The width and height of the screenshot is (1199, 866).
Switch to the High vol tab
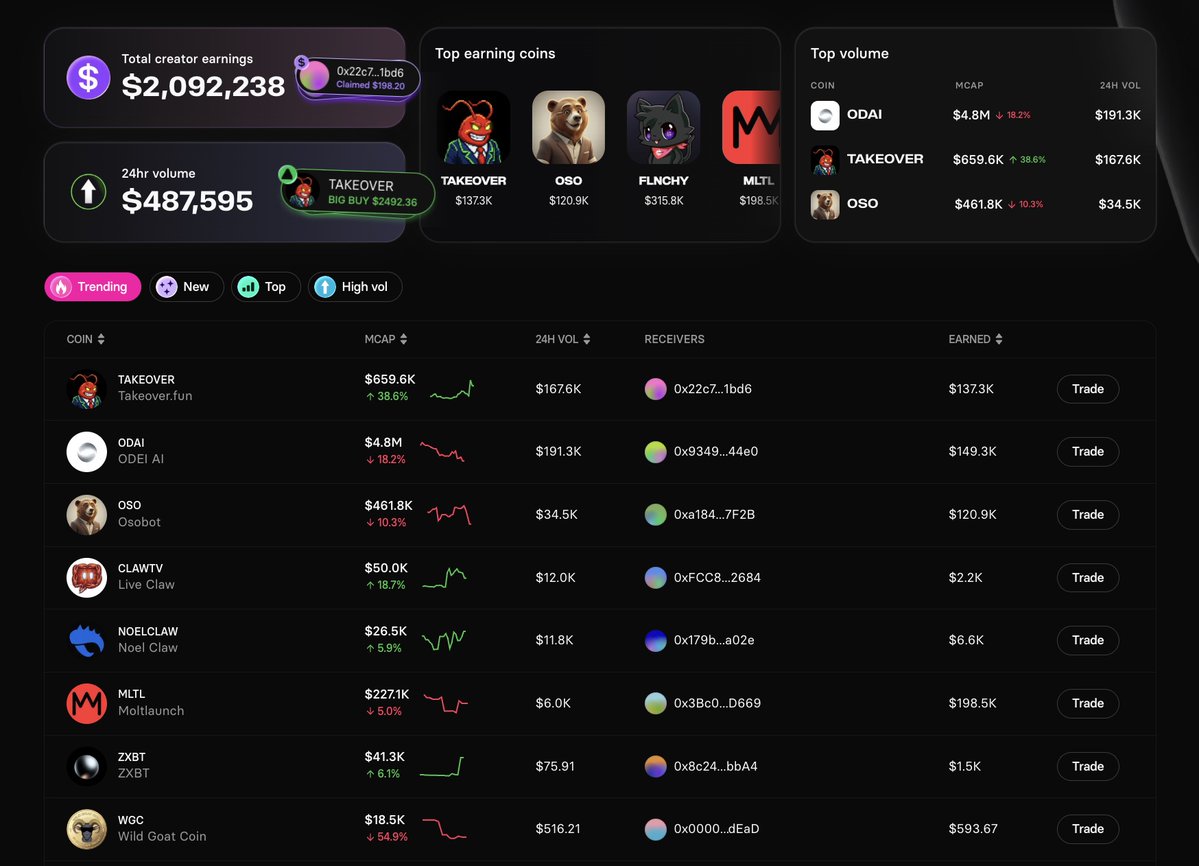click(x=355, y=287)
